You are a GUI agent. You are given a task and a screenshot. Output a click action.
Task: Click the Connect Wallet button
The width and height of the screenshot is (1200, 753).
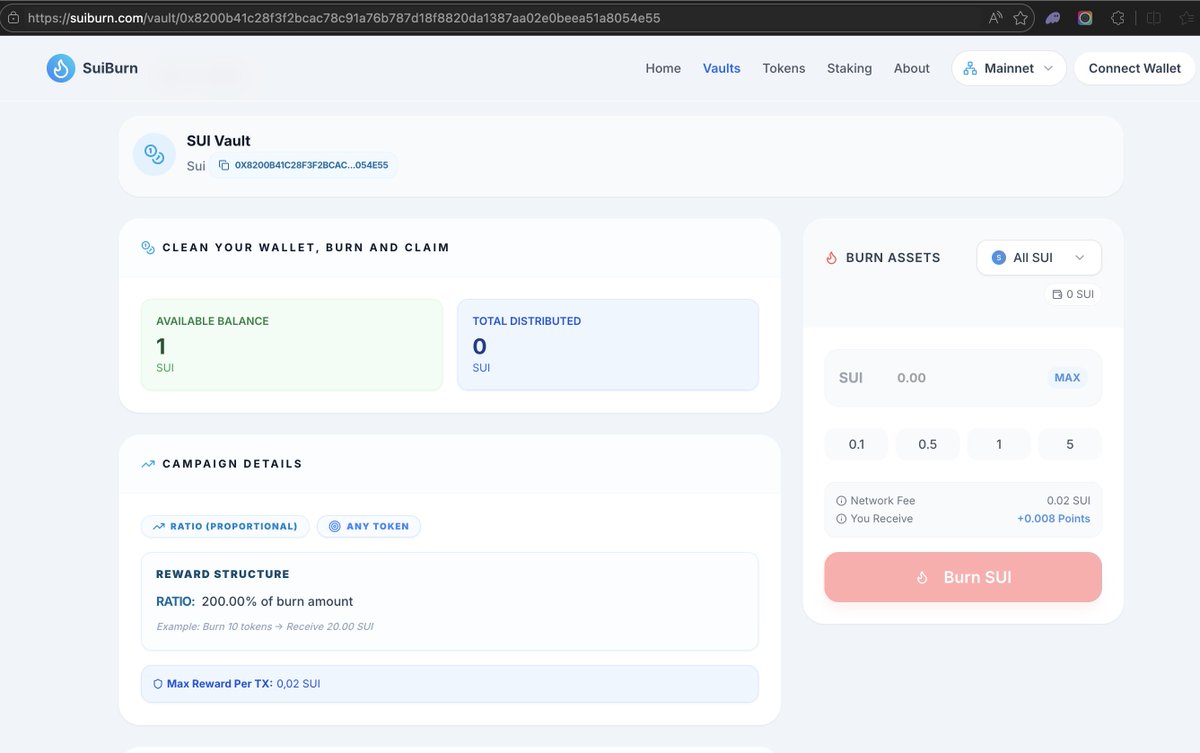pos(1135,68)
